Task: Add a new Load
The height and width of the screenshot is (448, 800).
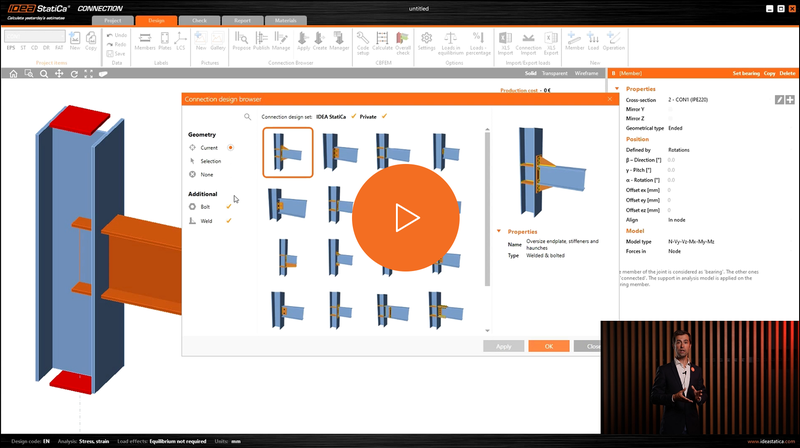Action: tap(593, 41)
